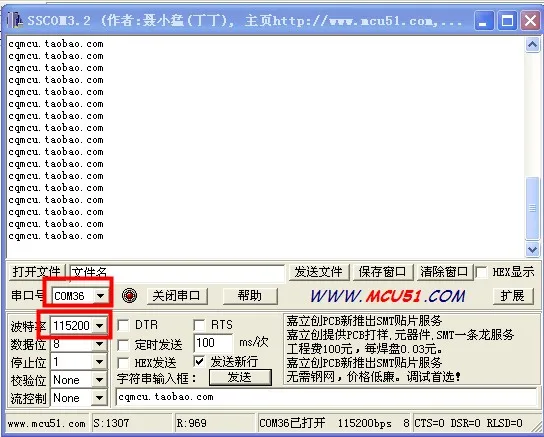
Task: Enable the RTS checkbox
Action: pos(199,325)
